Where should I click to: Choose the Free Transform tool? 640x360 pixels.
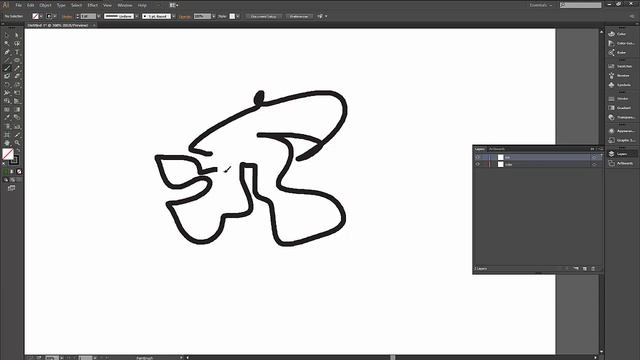(x=17, y=93)
